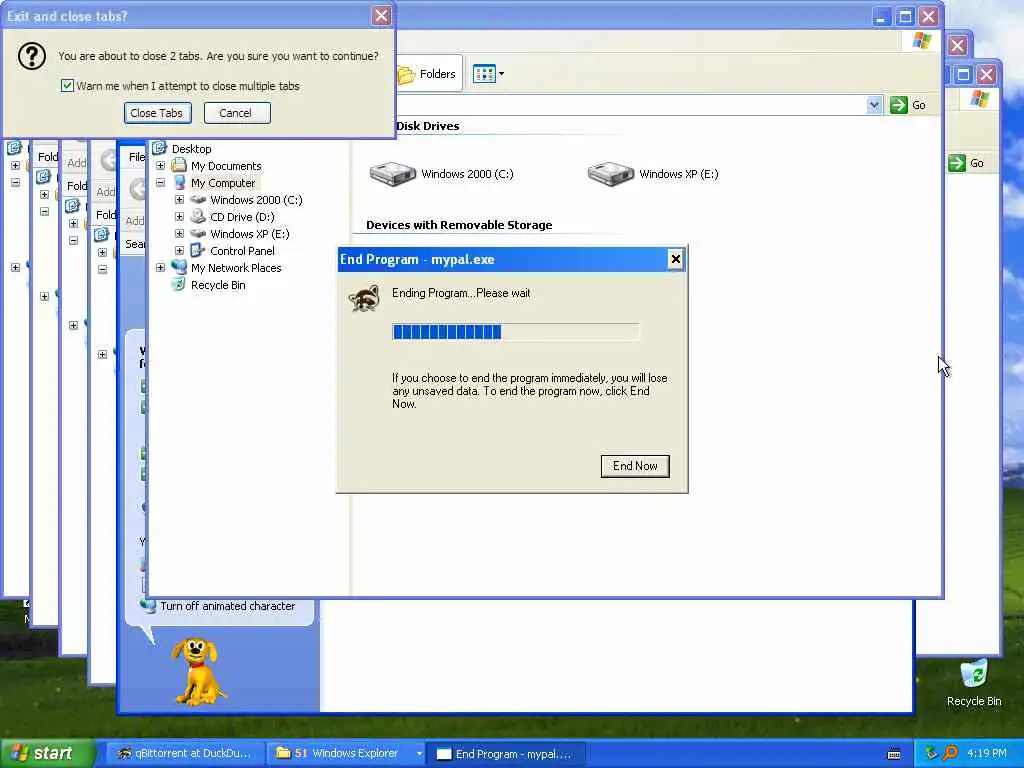Expand Control Panel tree node
This screenshot has width=1024, height=768.
click(x=179, y=251)
